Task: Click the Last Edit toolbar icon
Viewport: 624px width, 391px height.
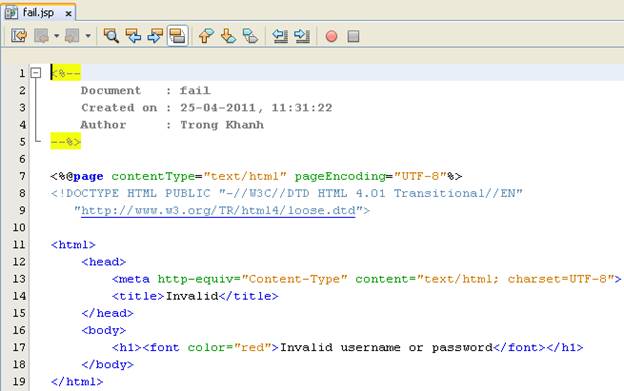Action: pyautogui.click(x=19, y=36)
